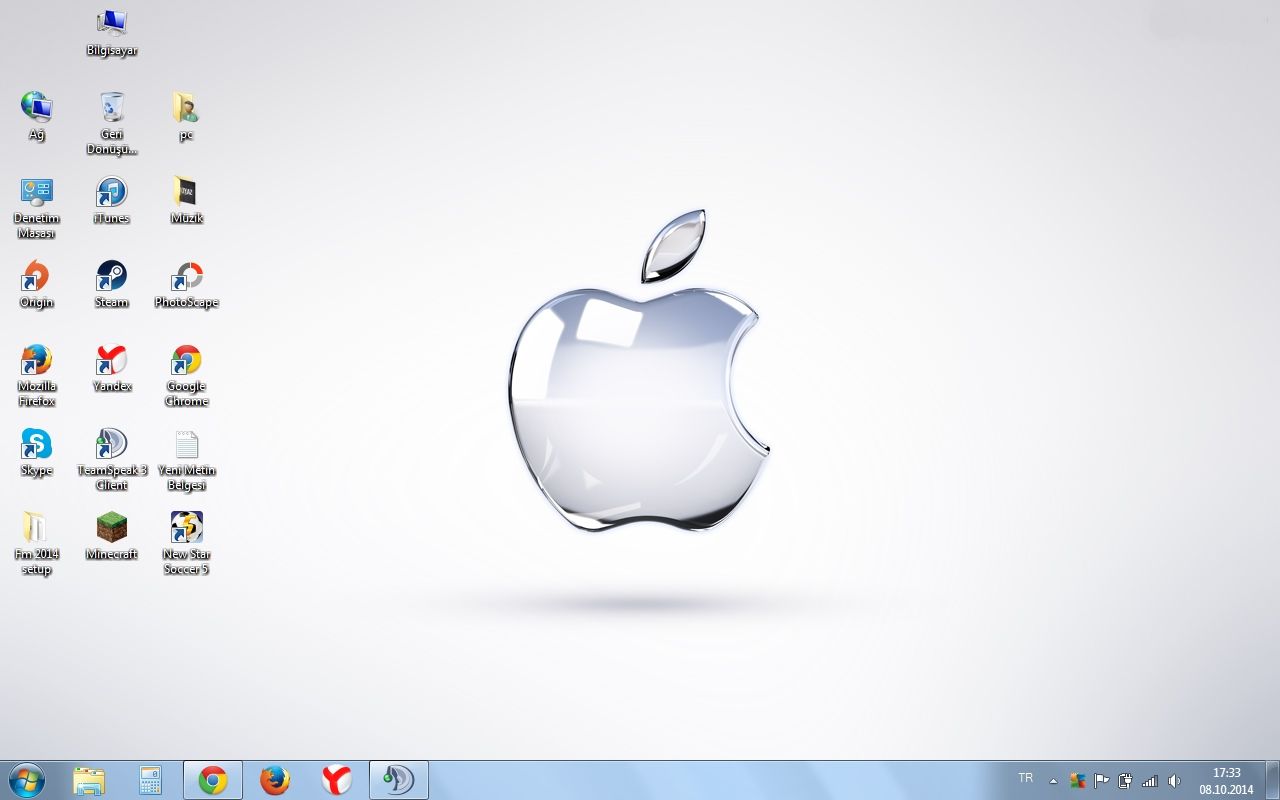Click the volume speaker tray icon
The width and height of the screenshot is (1280, 800).
pyautogui.click(x=1174, y=781)
